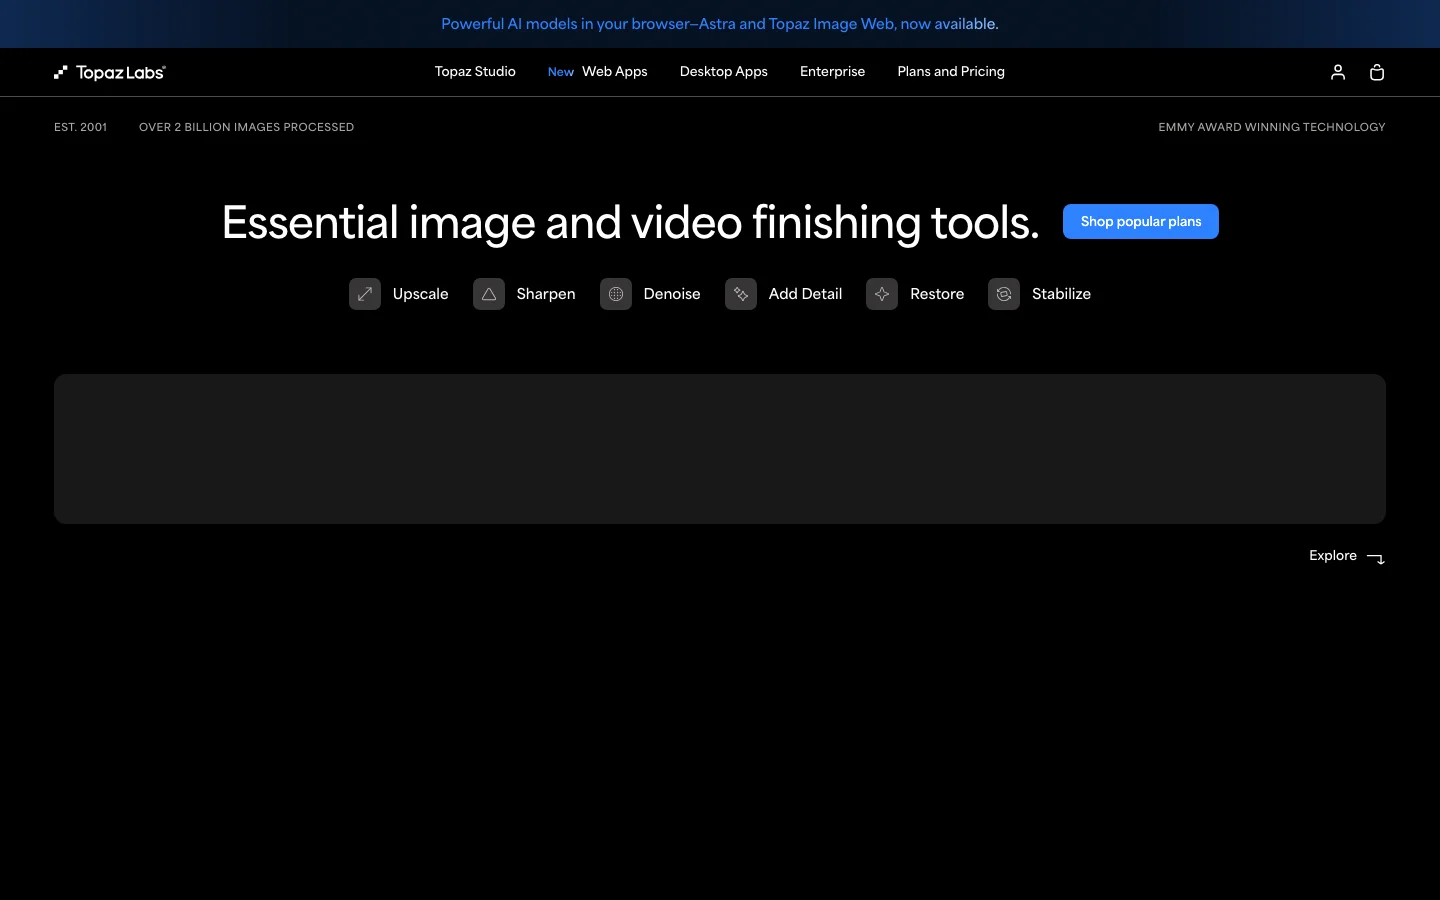
Task: Choose the Denoise label
Action: pos(672,294)
